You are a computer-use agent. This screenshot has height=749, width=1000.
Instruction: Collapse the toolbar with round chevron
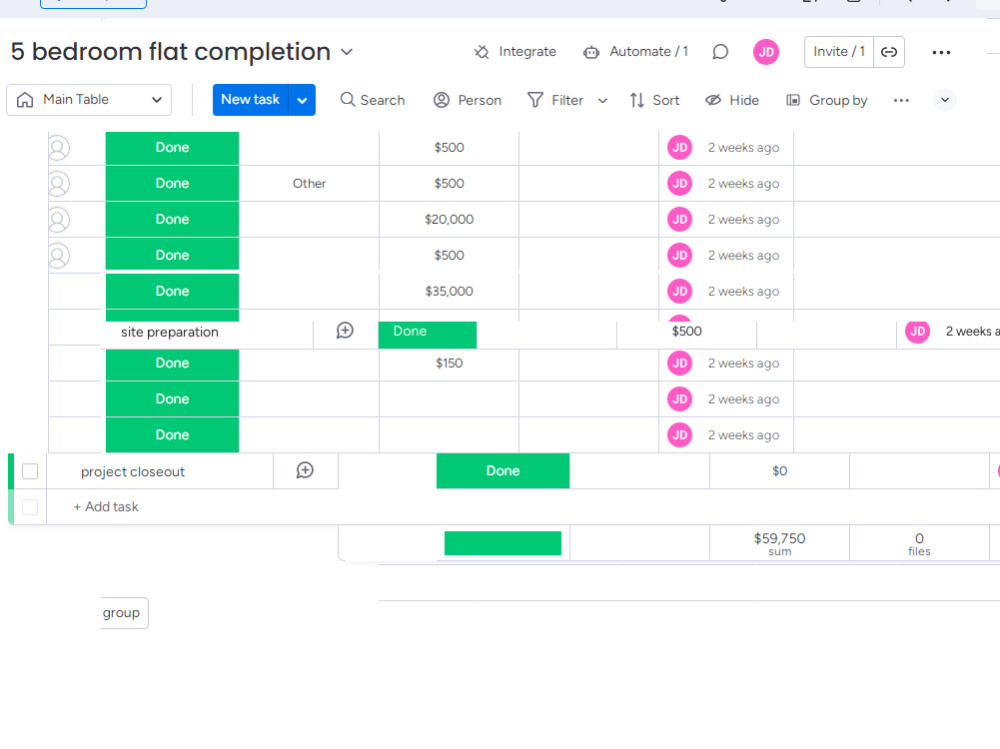point(945,100)
